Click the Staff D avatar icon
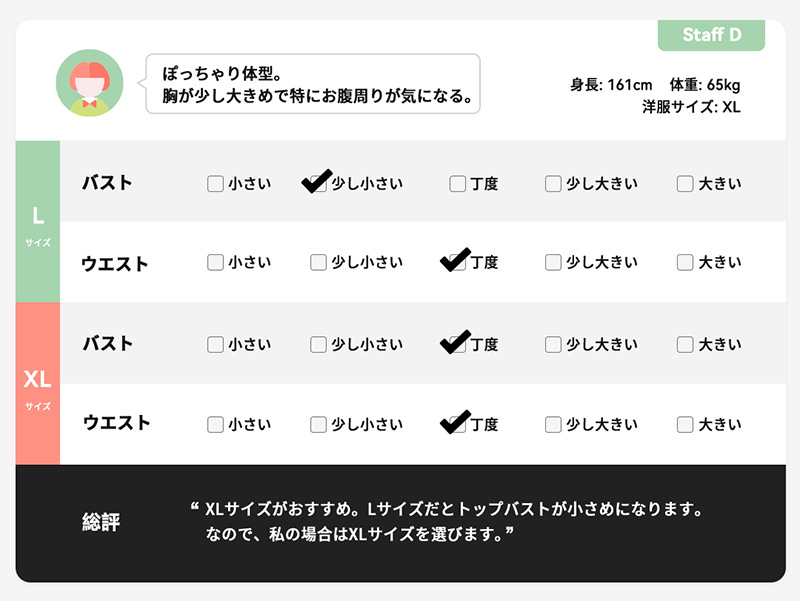 coord(89,83)
